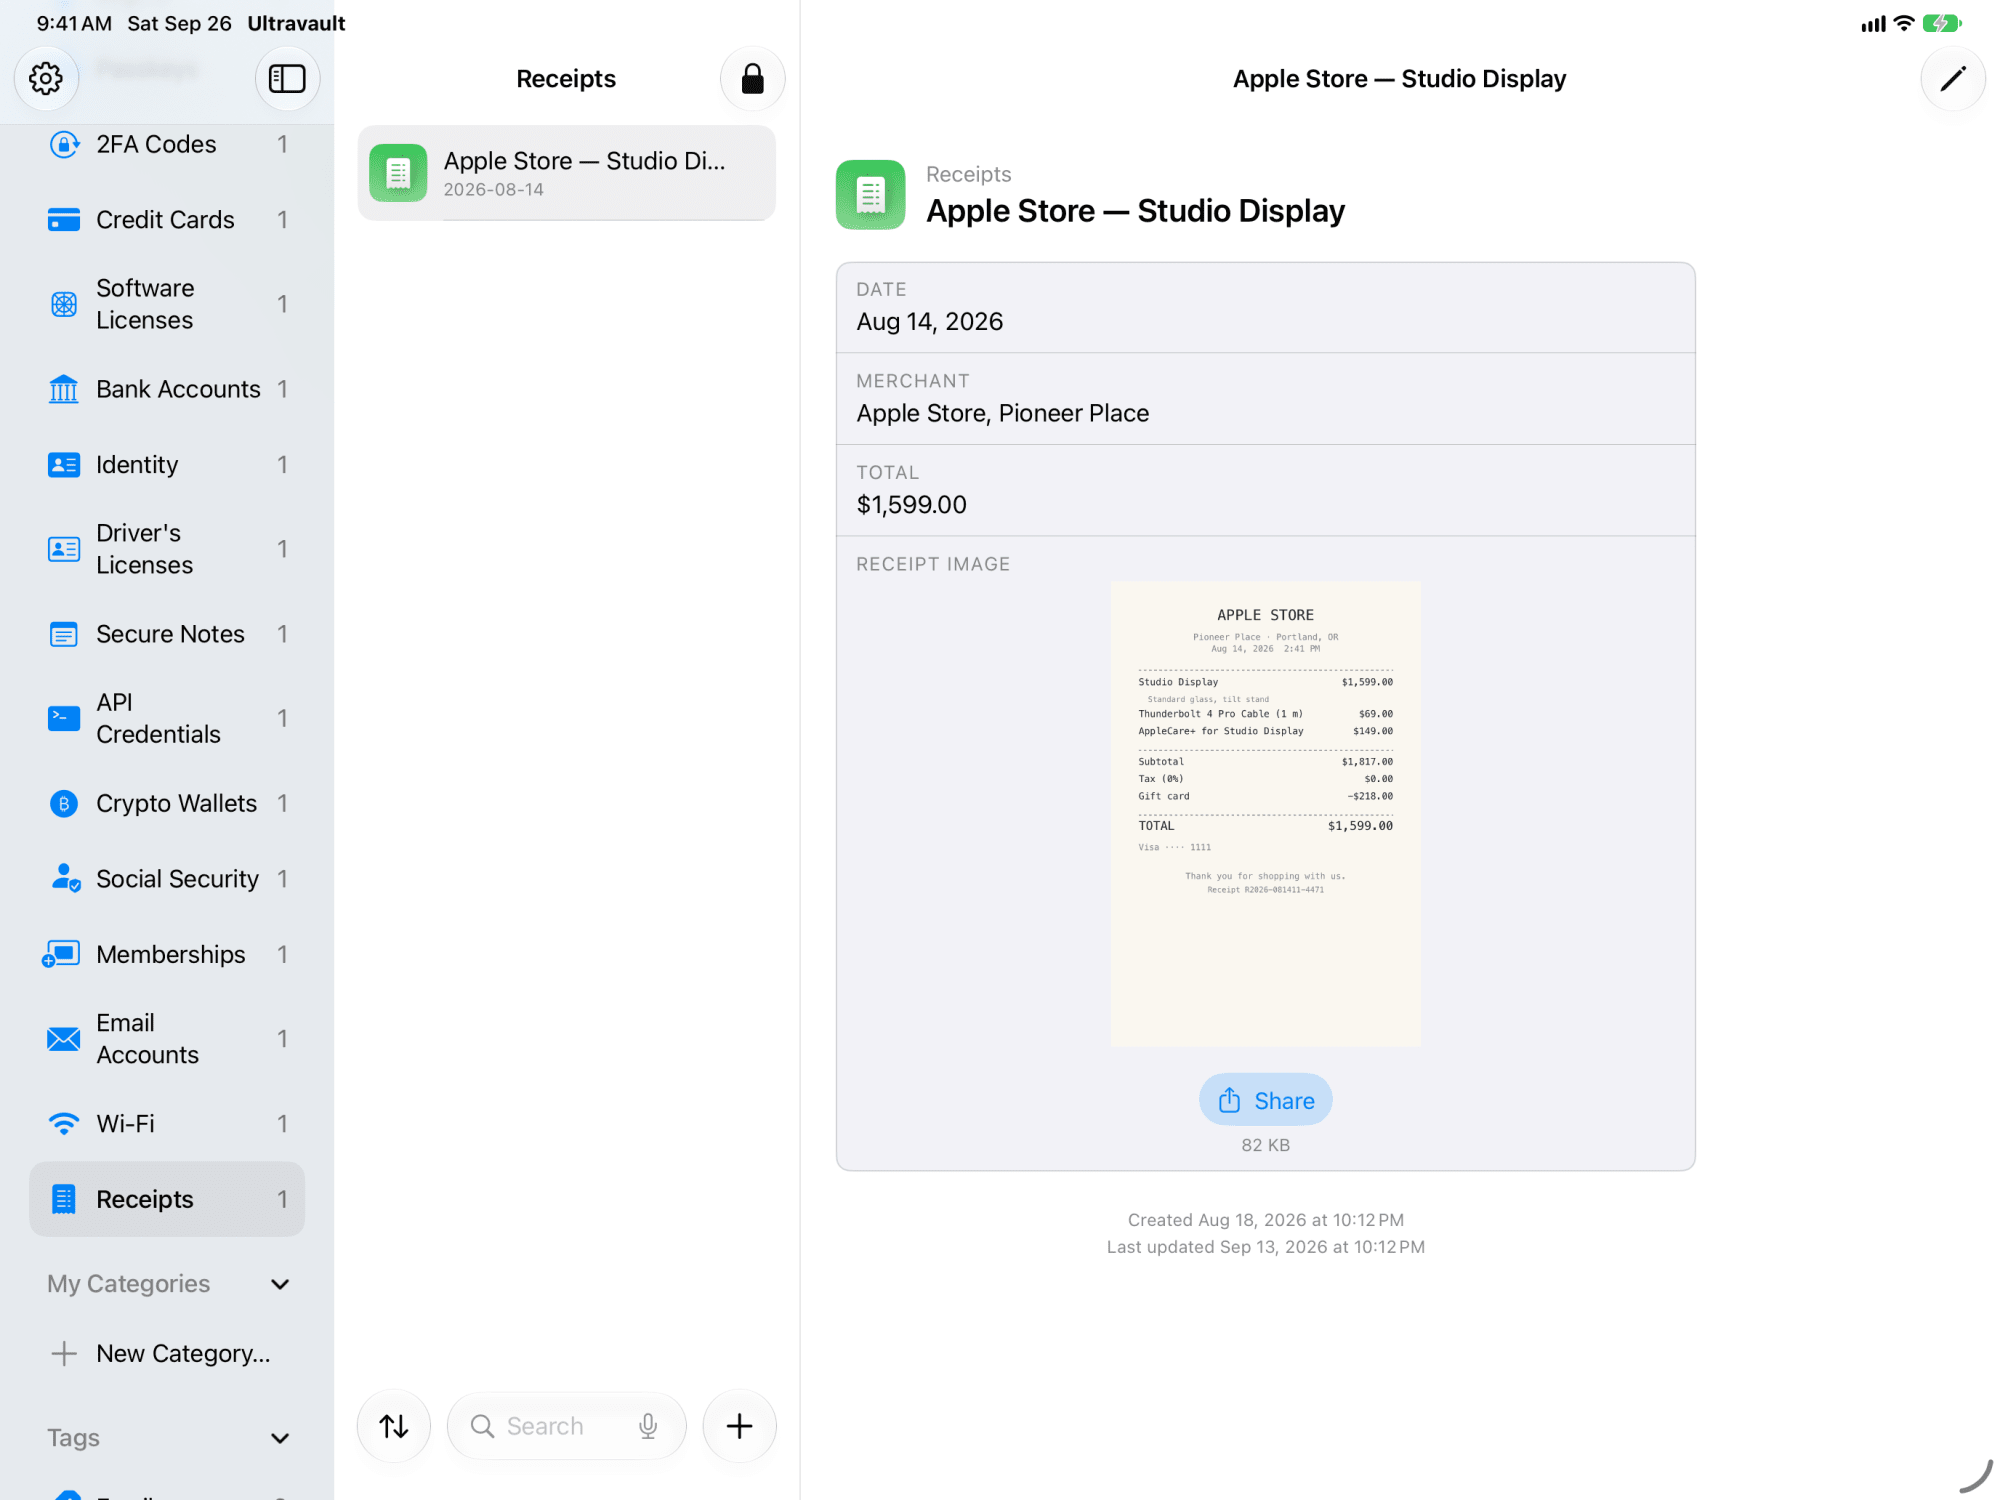Open the receipt image thumbnail
Screen dimensions: 2000x1500
(1265, 814)
